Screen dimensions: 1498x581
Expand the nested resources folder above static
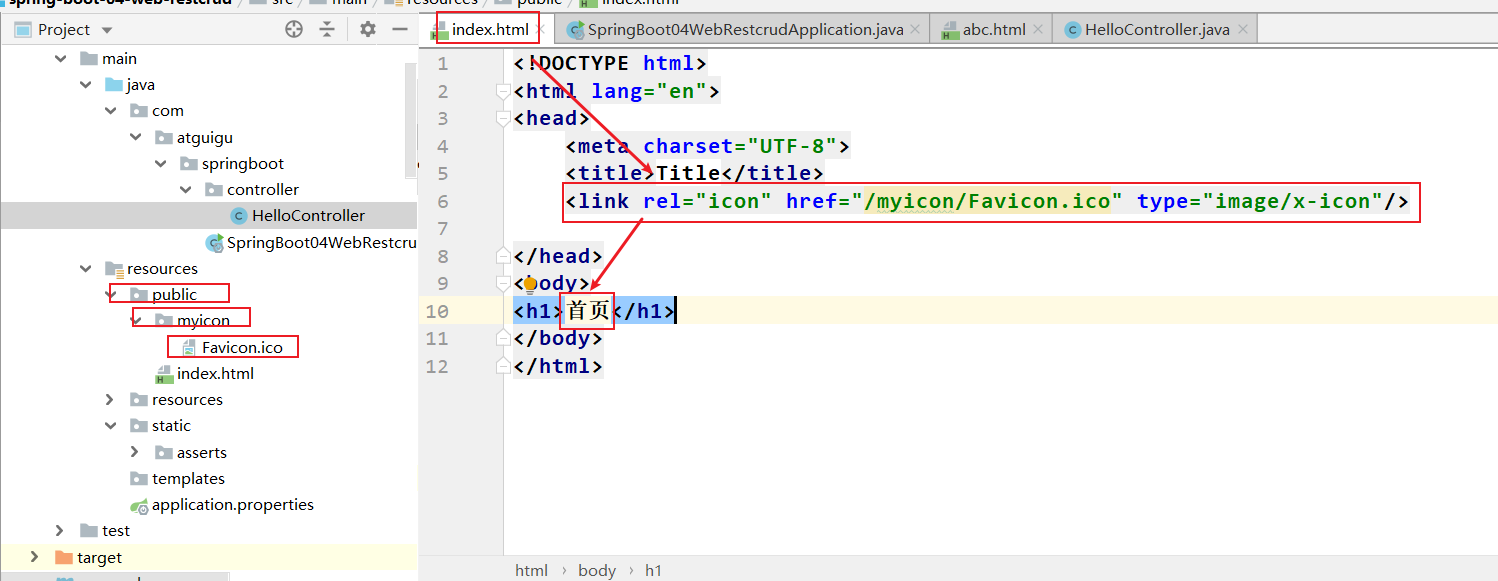[110, 399]
